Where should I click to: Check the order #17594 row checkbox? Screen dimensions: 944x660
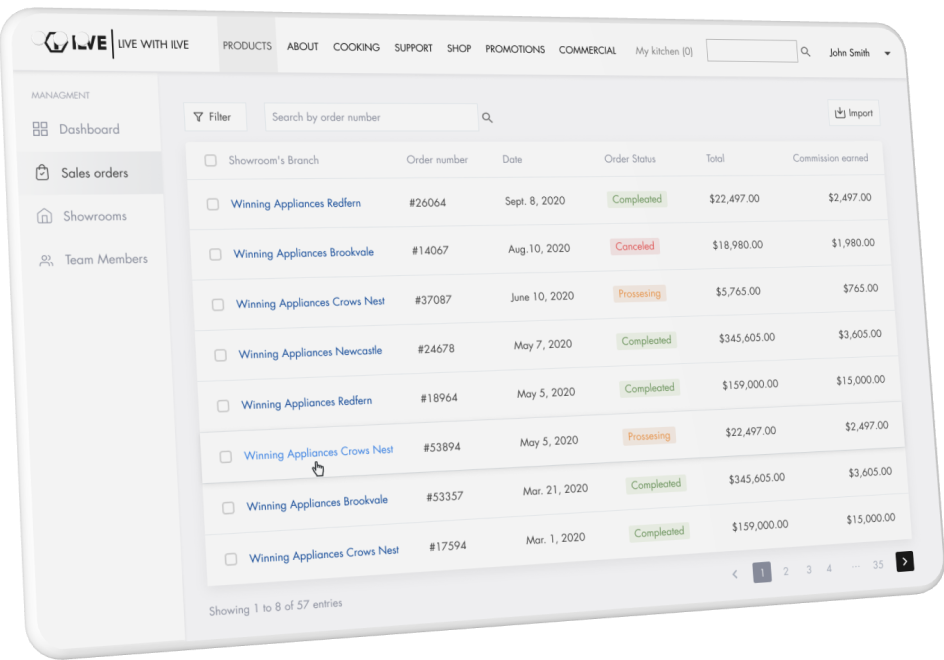[231, 559]
